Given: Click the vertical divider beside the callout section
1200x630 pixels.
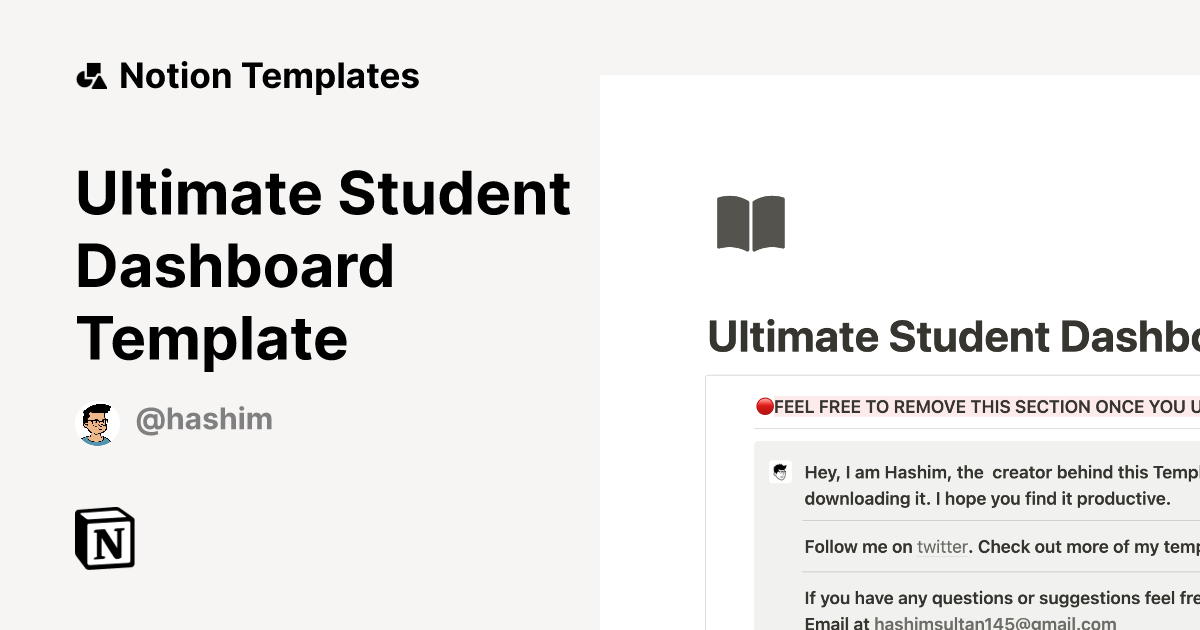Looking at the screenshot, I should pyautogui.click(x=708, y=500).
